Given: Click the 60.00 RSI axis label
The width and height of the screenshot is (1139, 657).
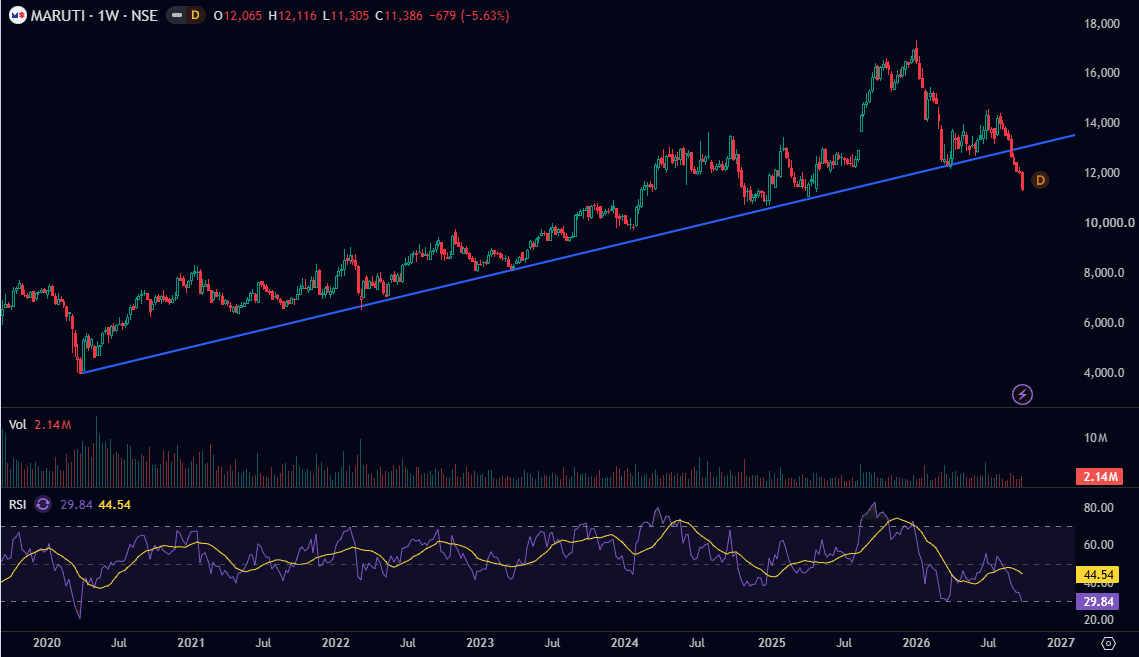Looking at the screenshot, I should 1098,545.
